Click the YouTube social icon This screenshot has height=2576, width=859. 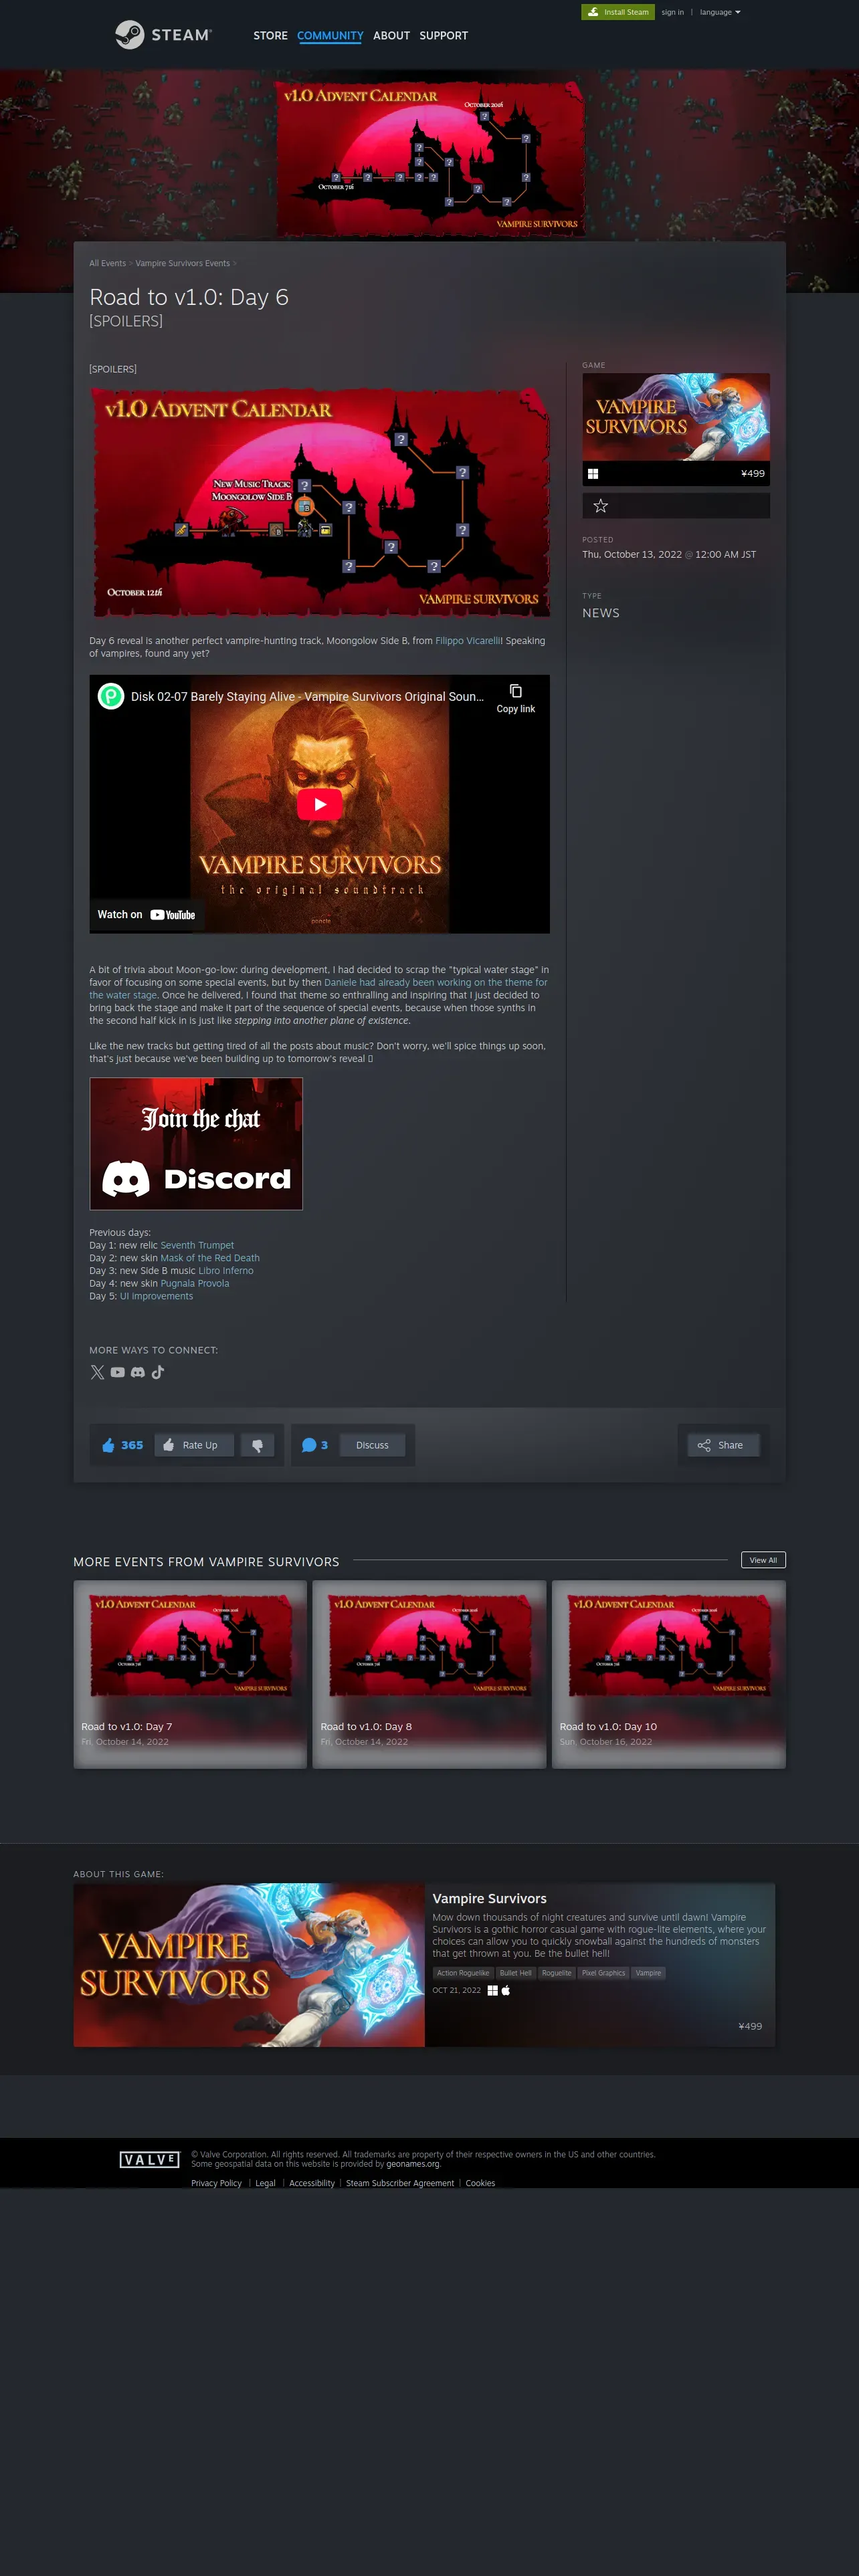click(x=118, y=1372)
